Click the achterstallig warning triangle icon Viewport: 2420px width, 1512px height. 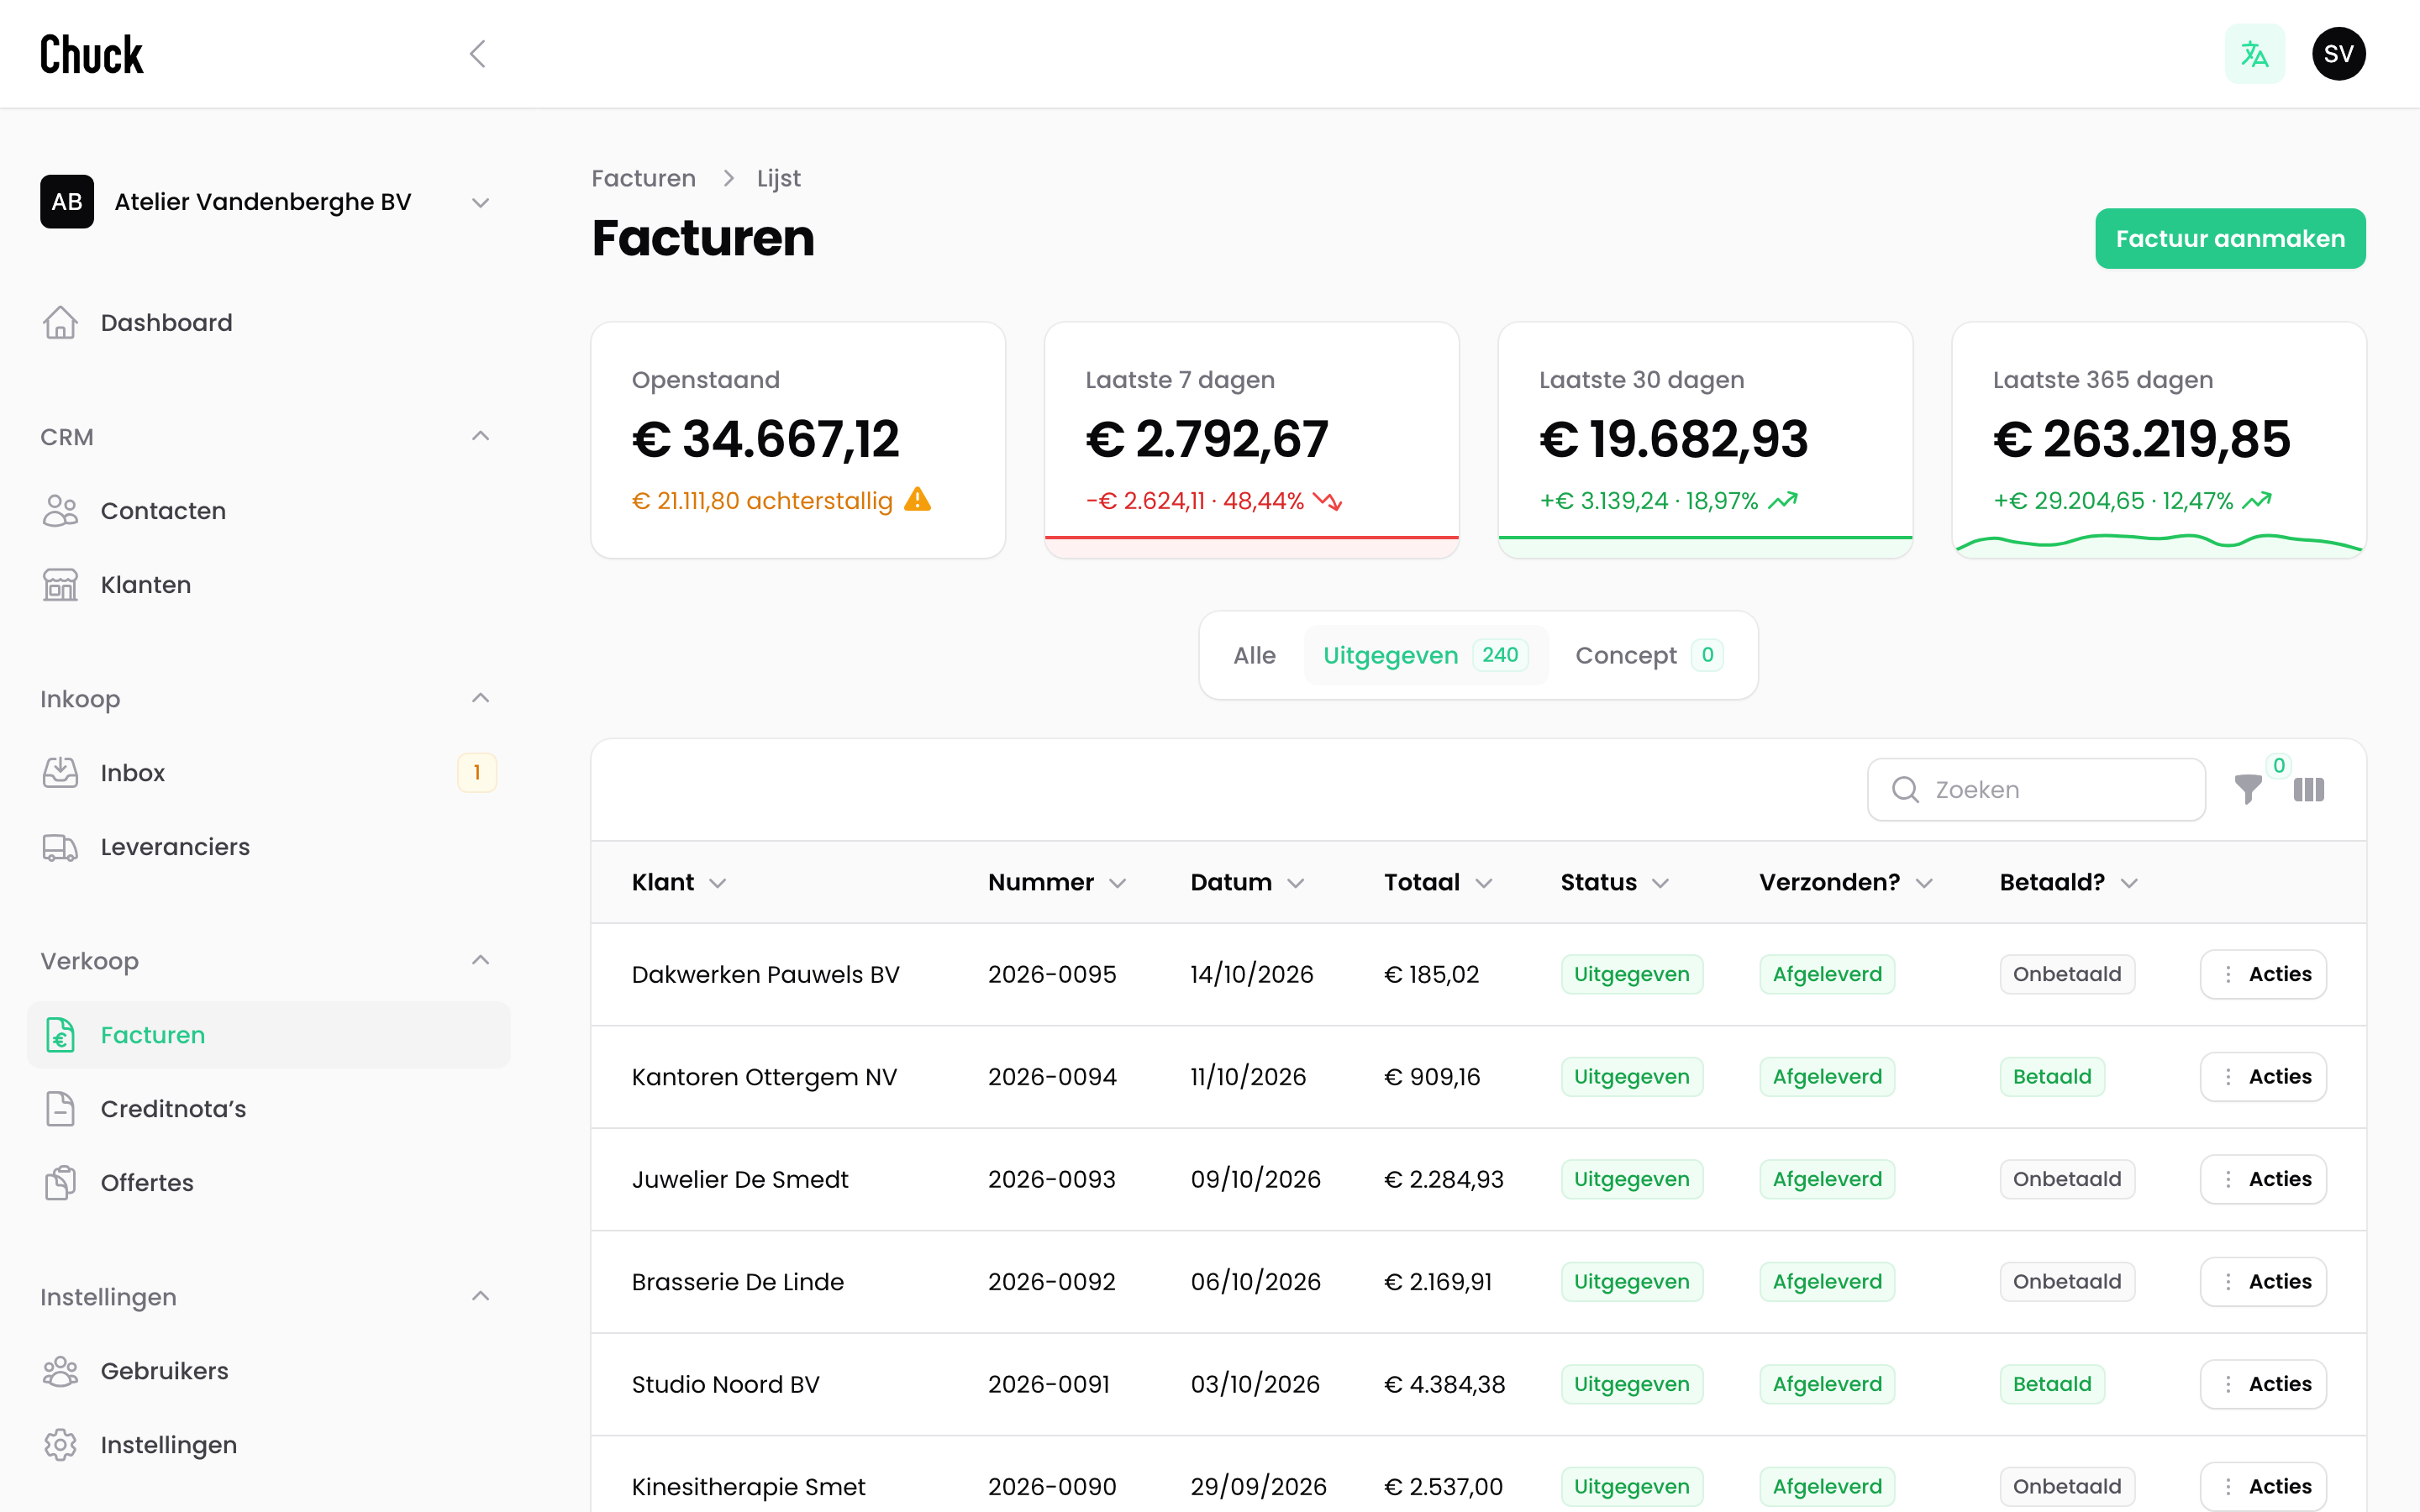(x=917, y=499)
